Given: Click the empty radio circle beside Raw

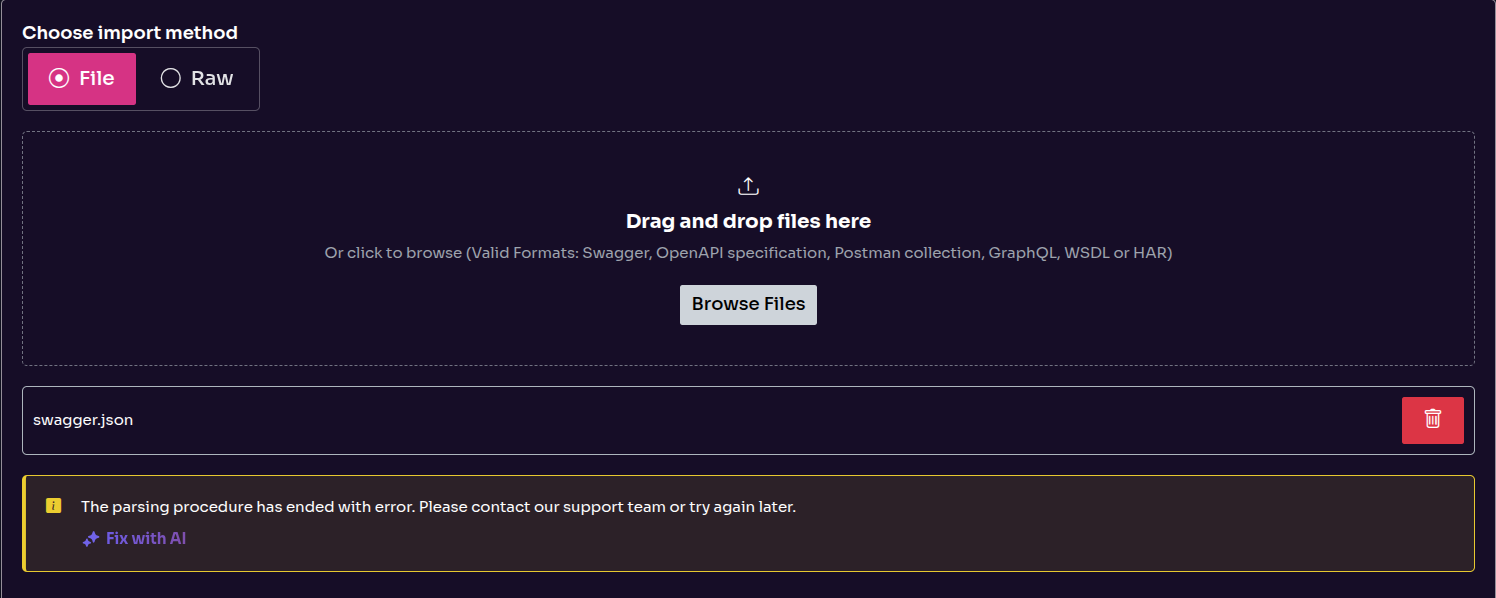Looking at the screenshot, I should pos(171,79).
